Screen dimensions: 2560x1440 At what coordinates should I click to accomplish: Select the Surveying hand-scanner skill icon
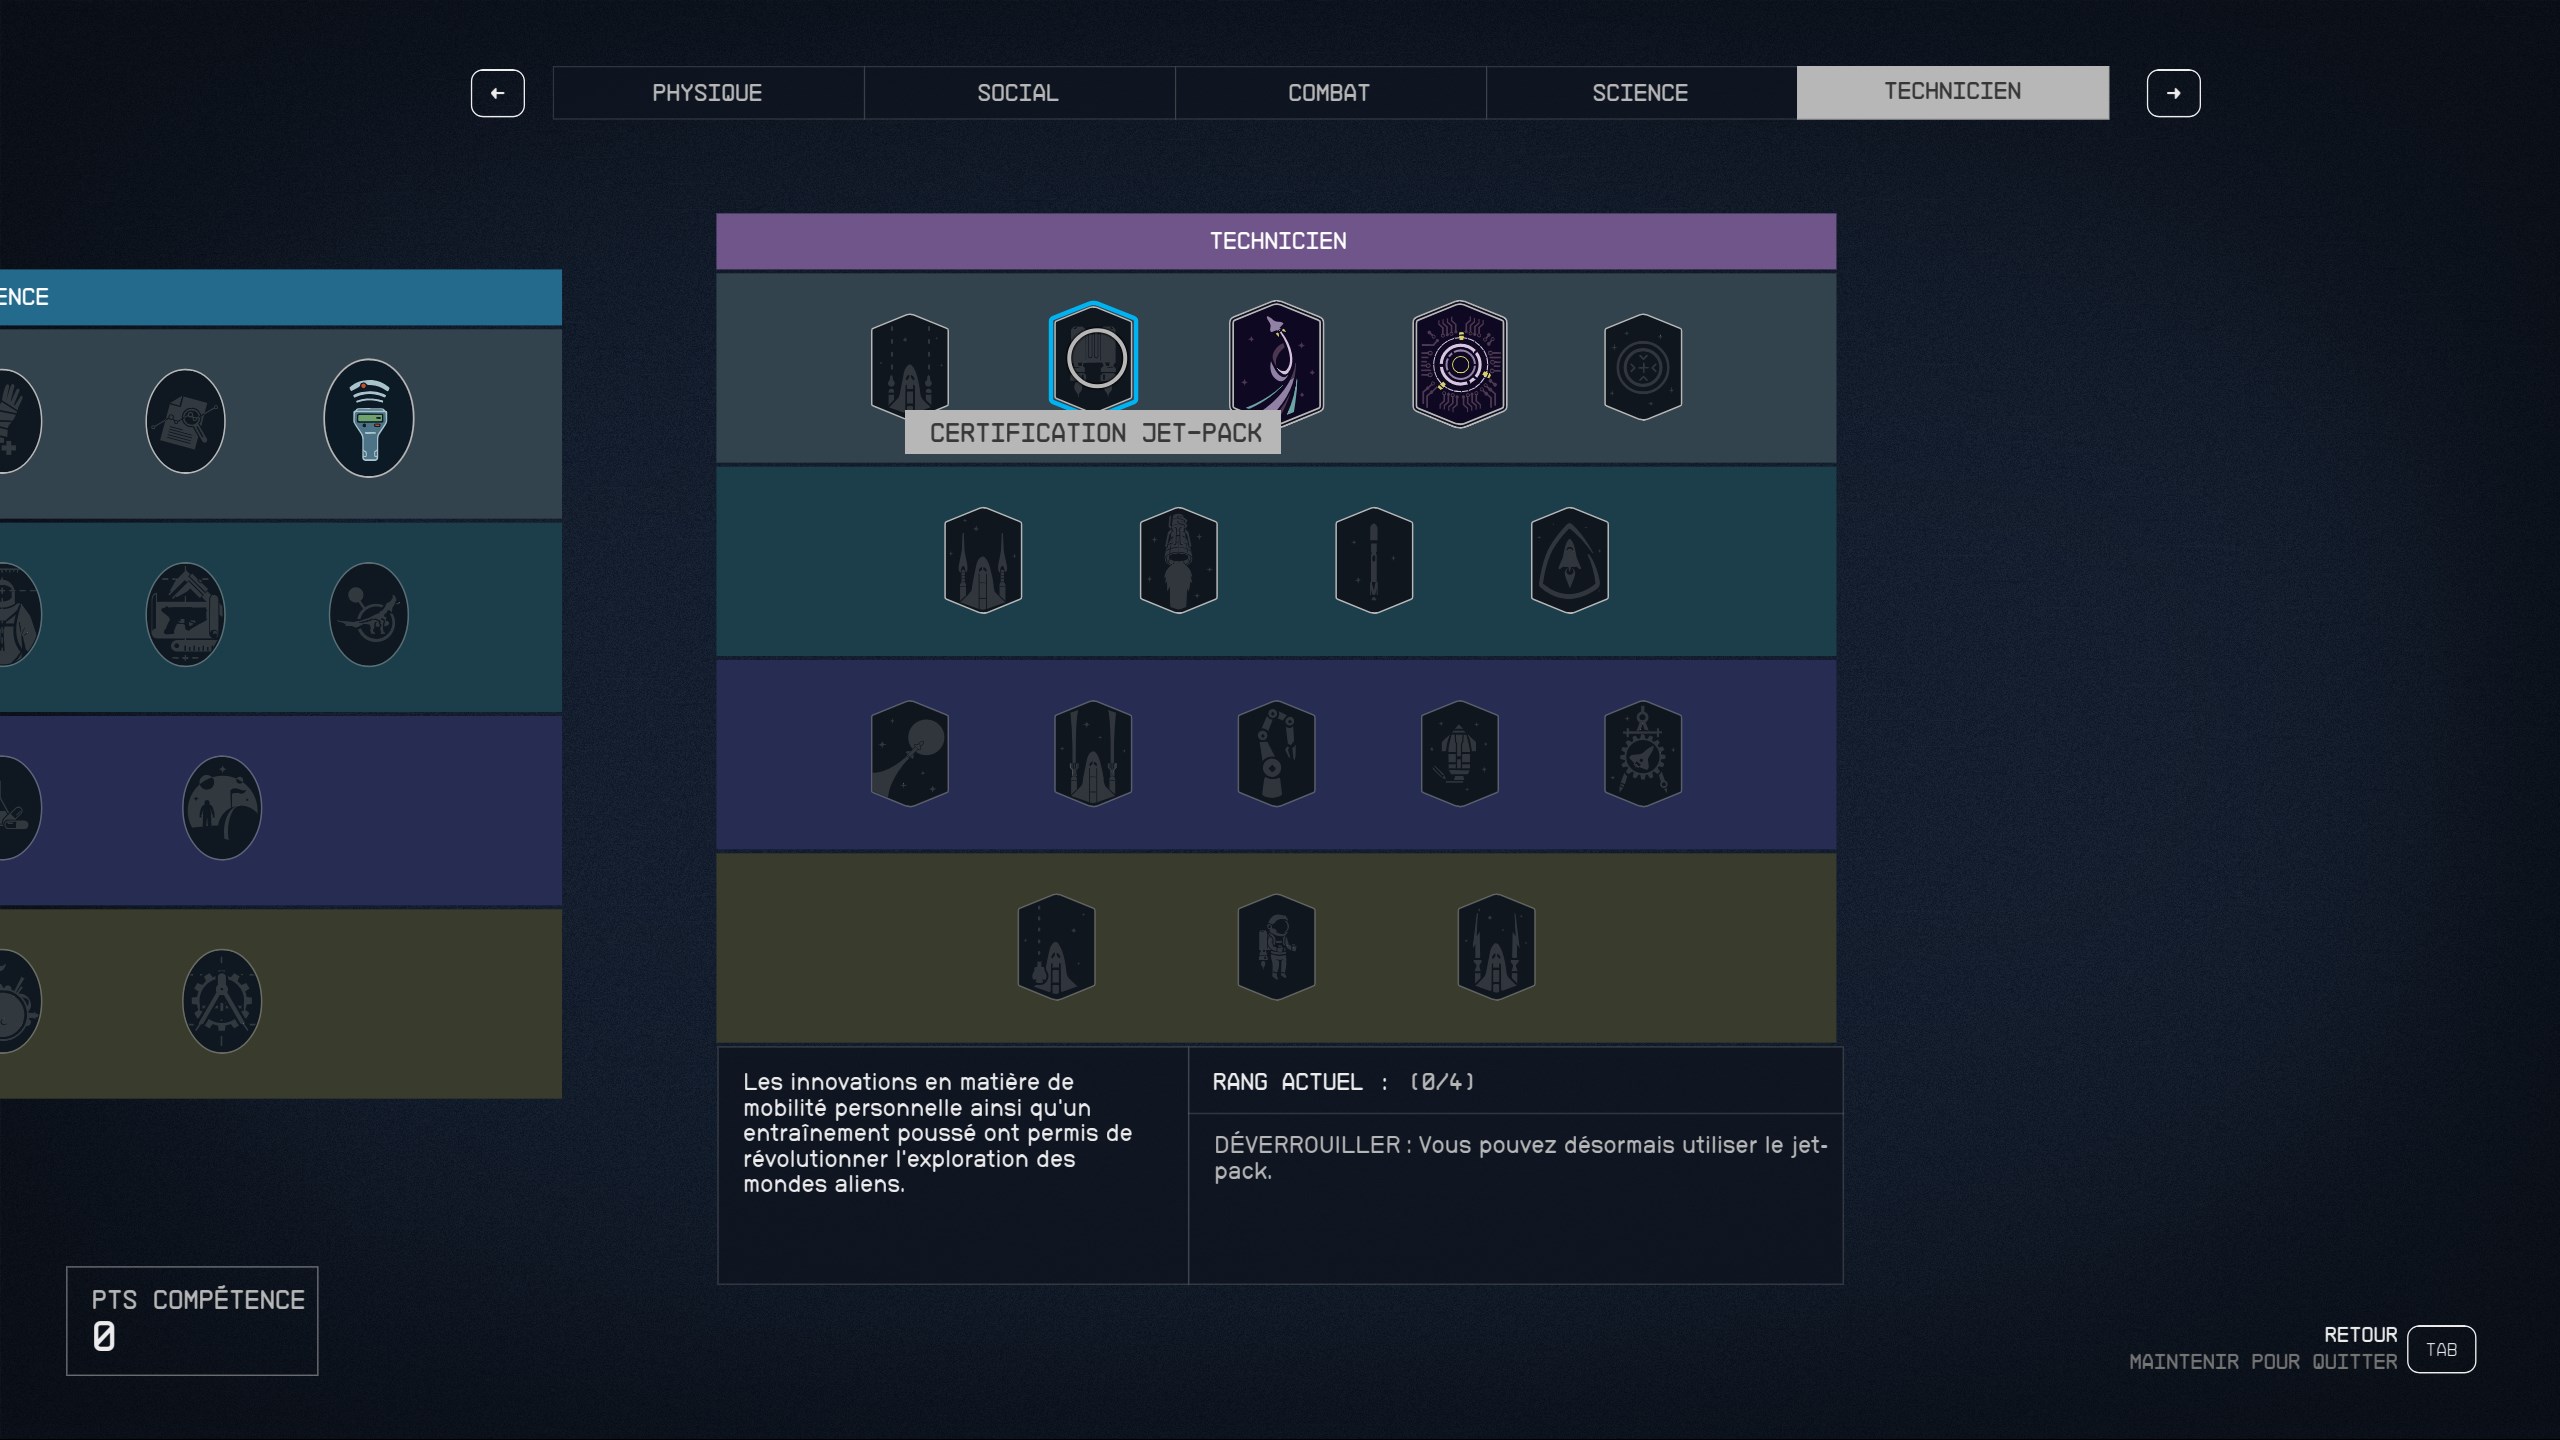(368, 418)
